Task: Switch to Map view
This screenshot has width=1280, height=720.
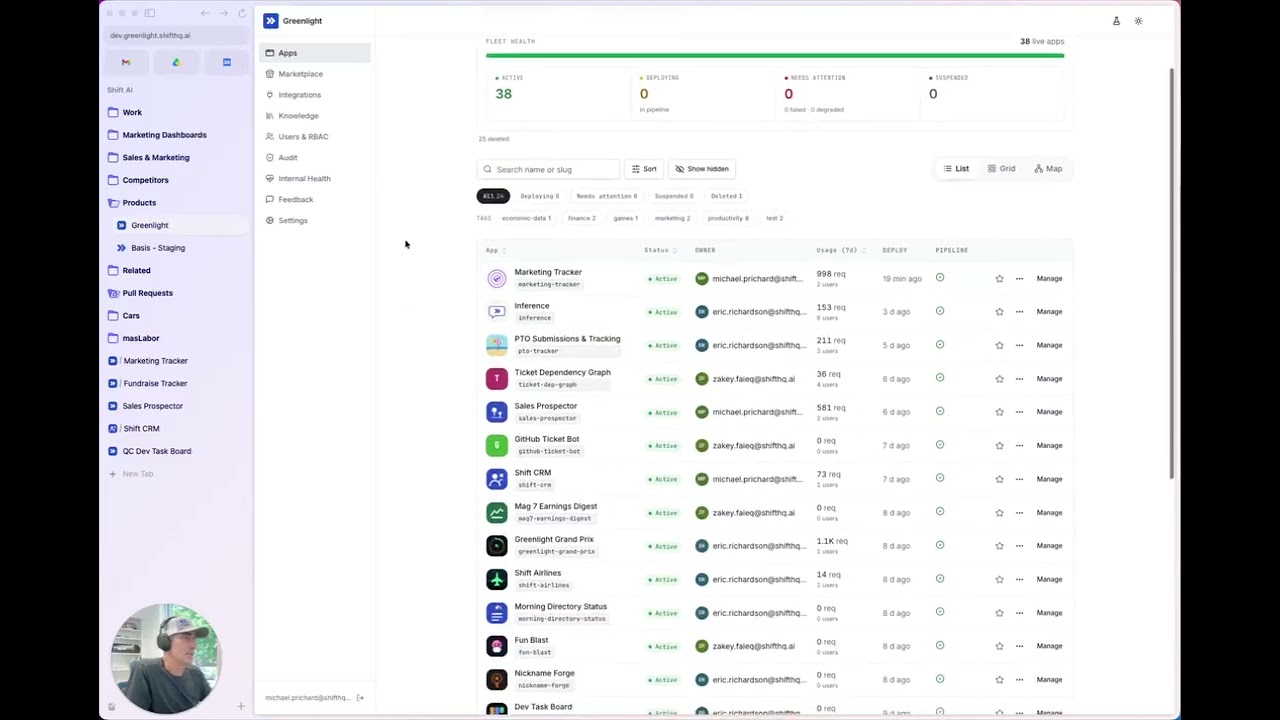Action: pos(1048,169)
